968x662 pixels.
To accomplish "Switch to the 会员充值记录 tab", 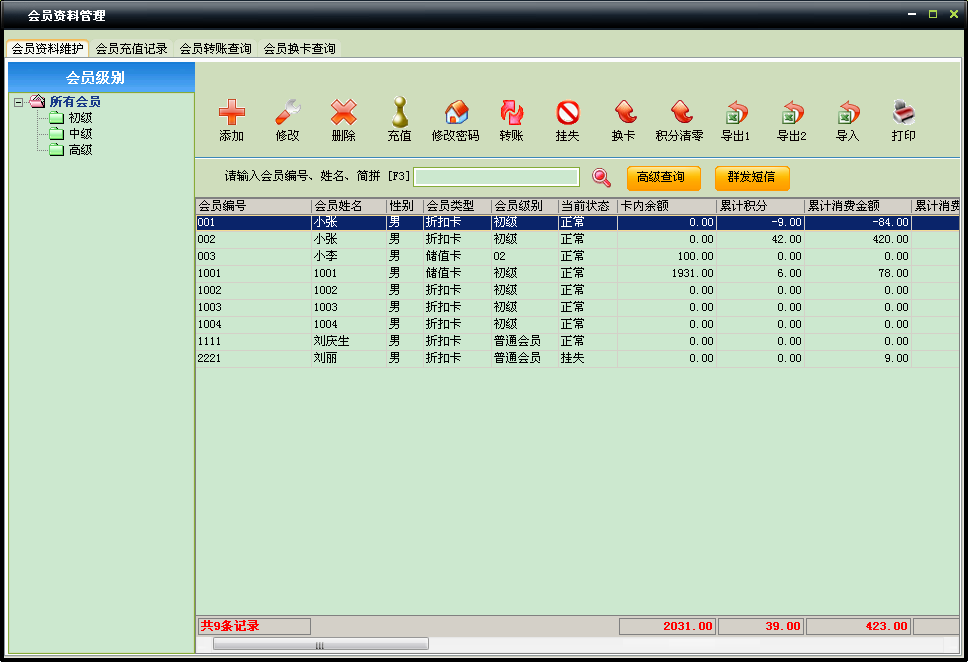I will (131, 48).
